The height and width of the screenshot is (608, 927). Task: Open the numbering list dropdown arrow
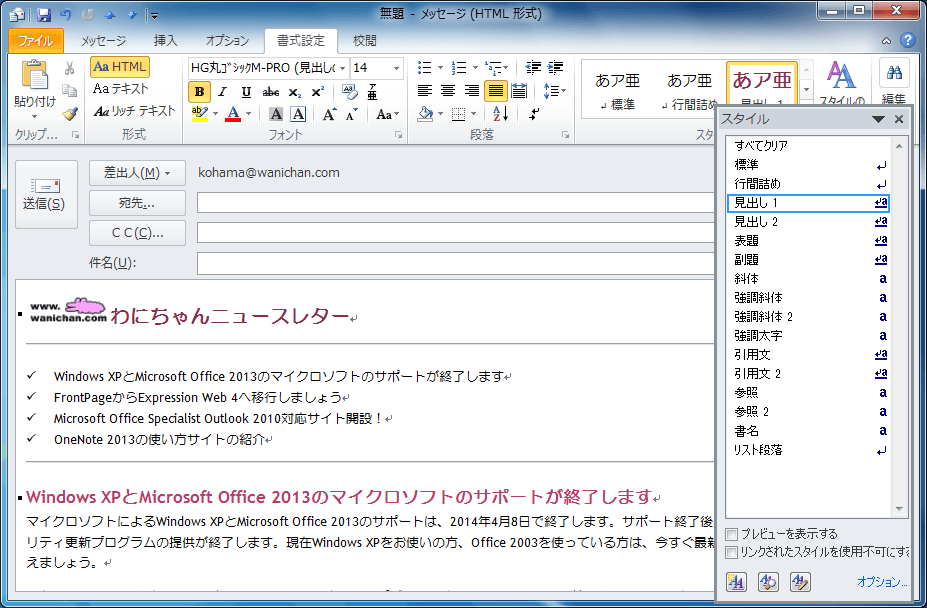tap(475, 68)
